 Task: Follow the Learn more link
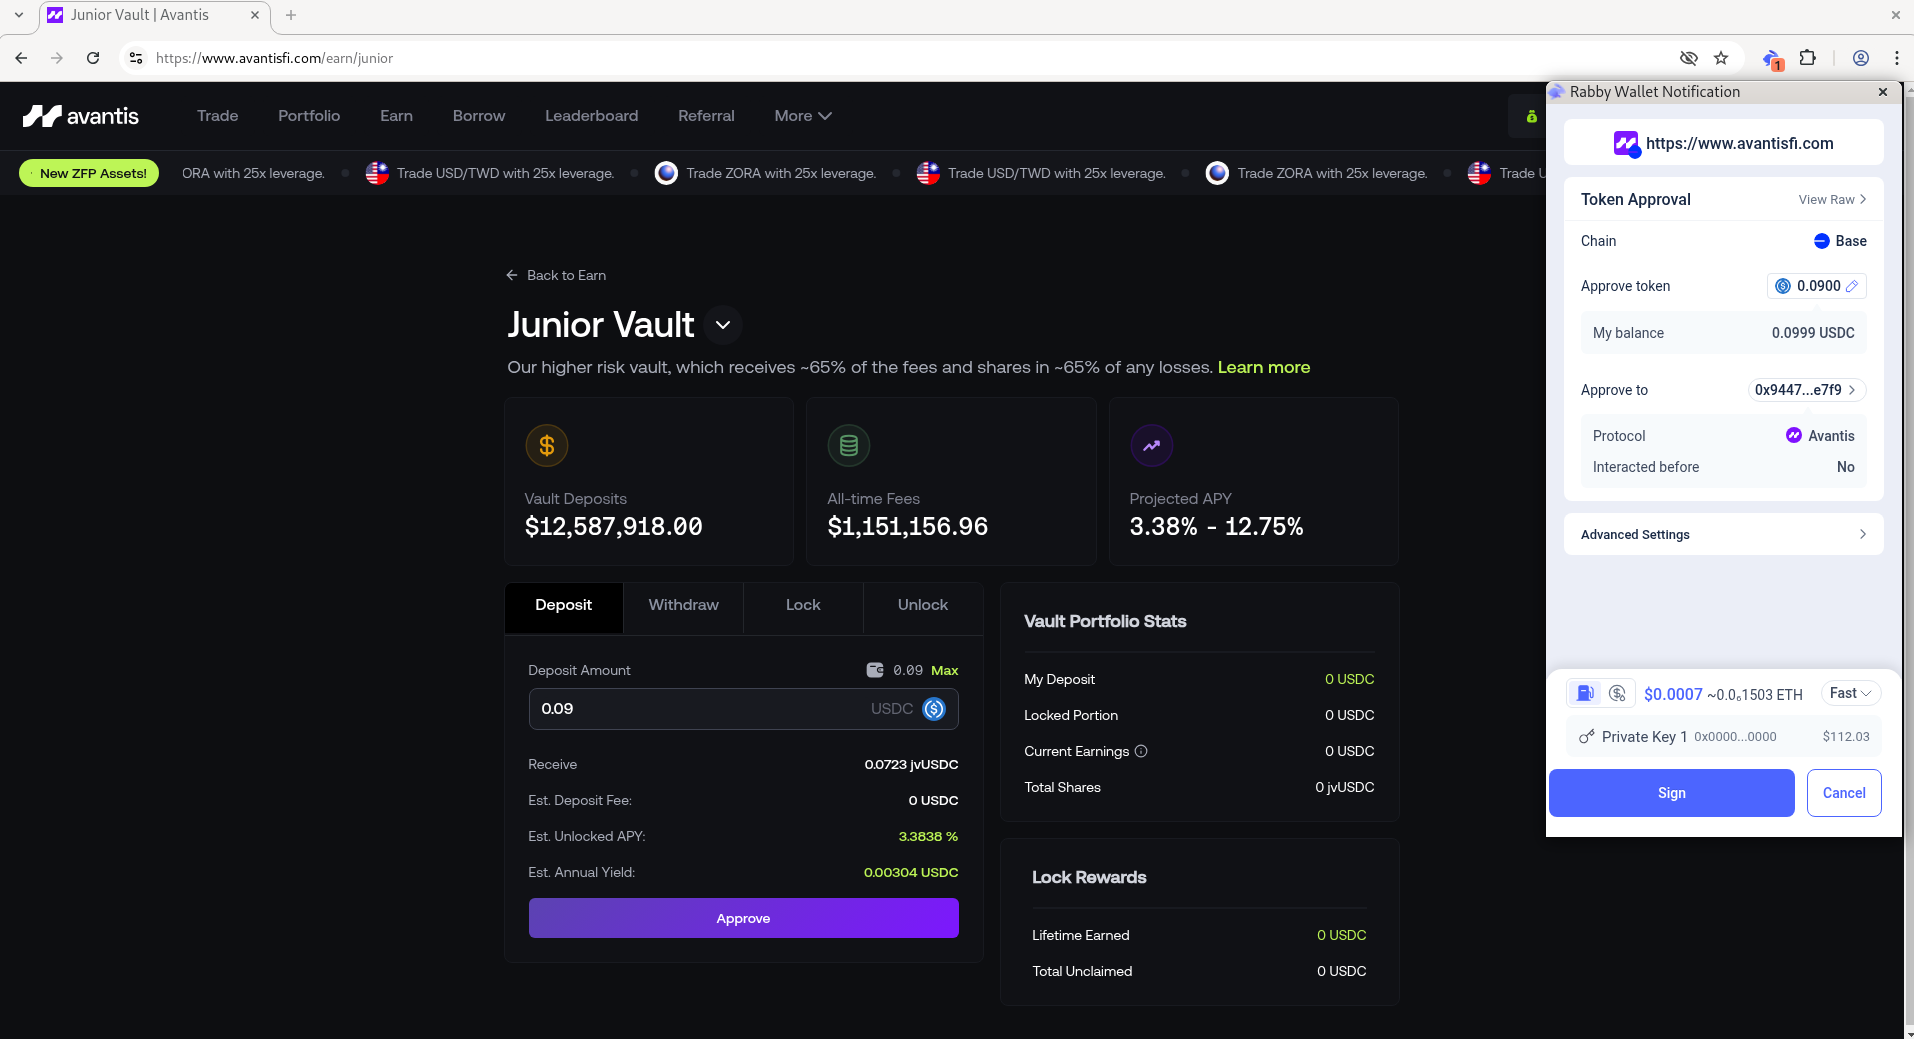point(1264,367)
